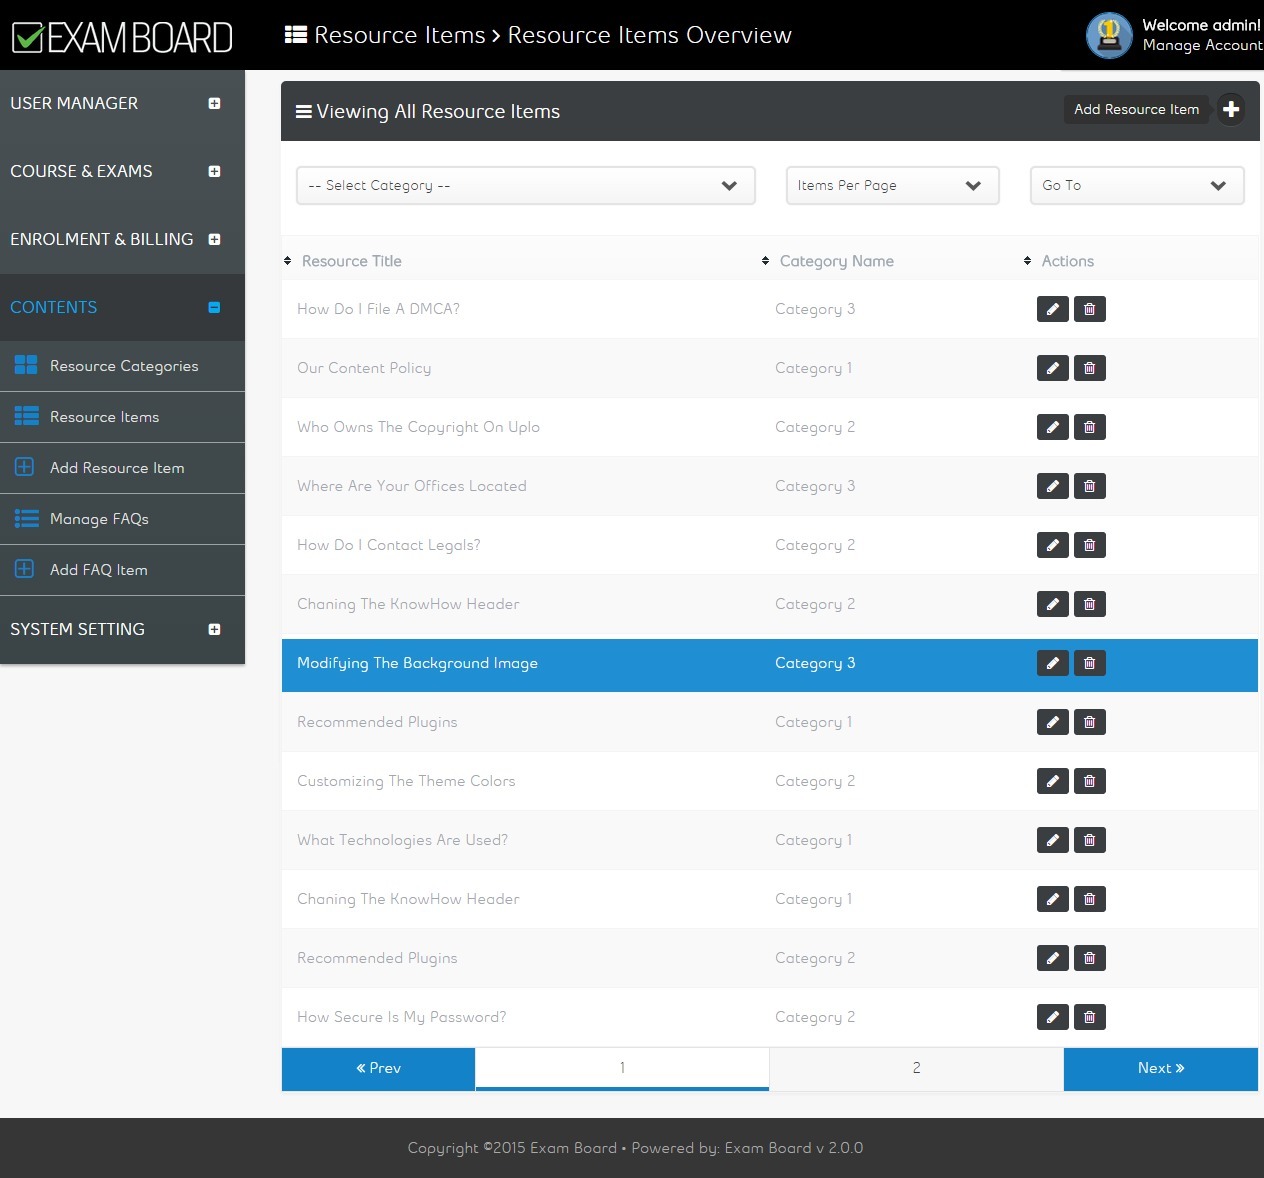Open the Items Per Page dropdown
This screenshot has height=1178, width=1264.
pyautogui.click(x=892, y=186)
